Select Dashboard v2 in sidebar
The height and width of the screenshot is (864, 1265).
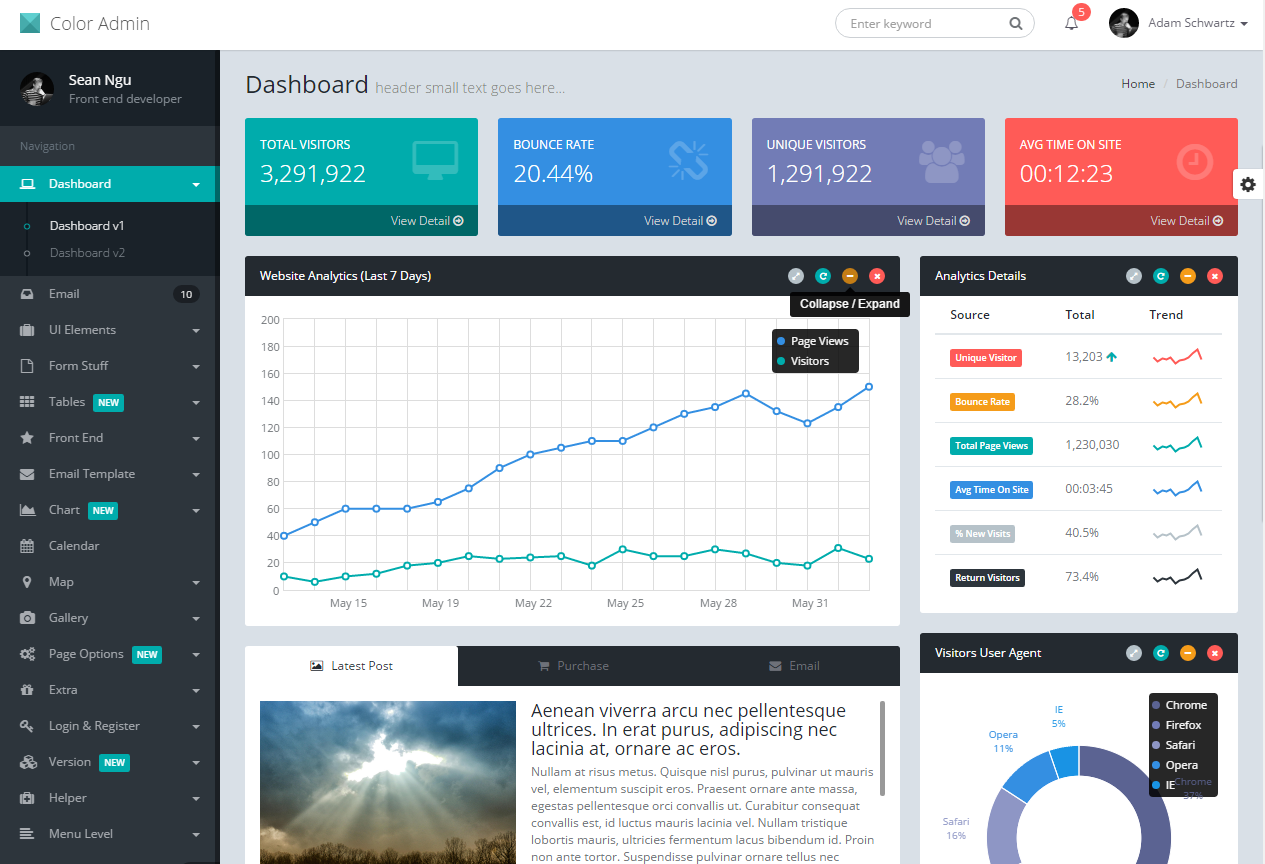(87, 253)
